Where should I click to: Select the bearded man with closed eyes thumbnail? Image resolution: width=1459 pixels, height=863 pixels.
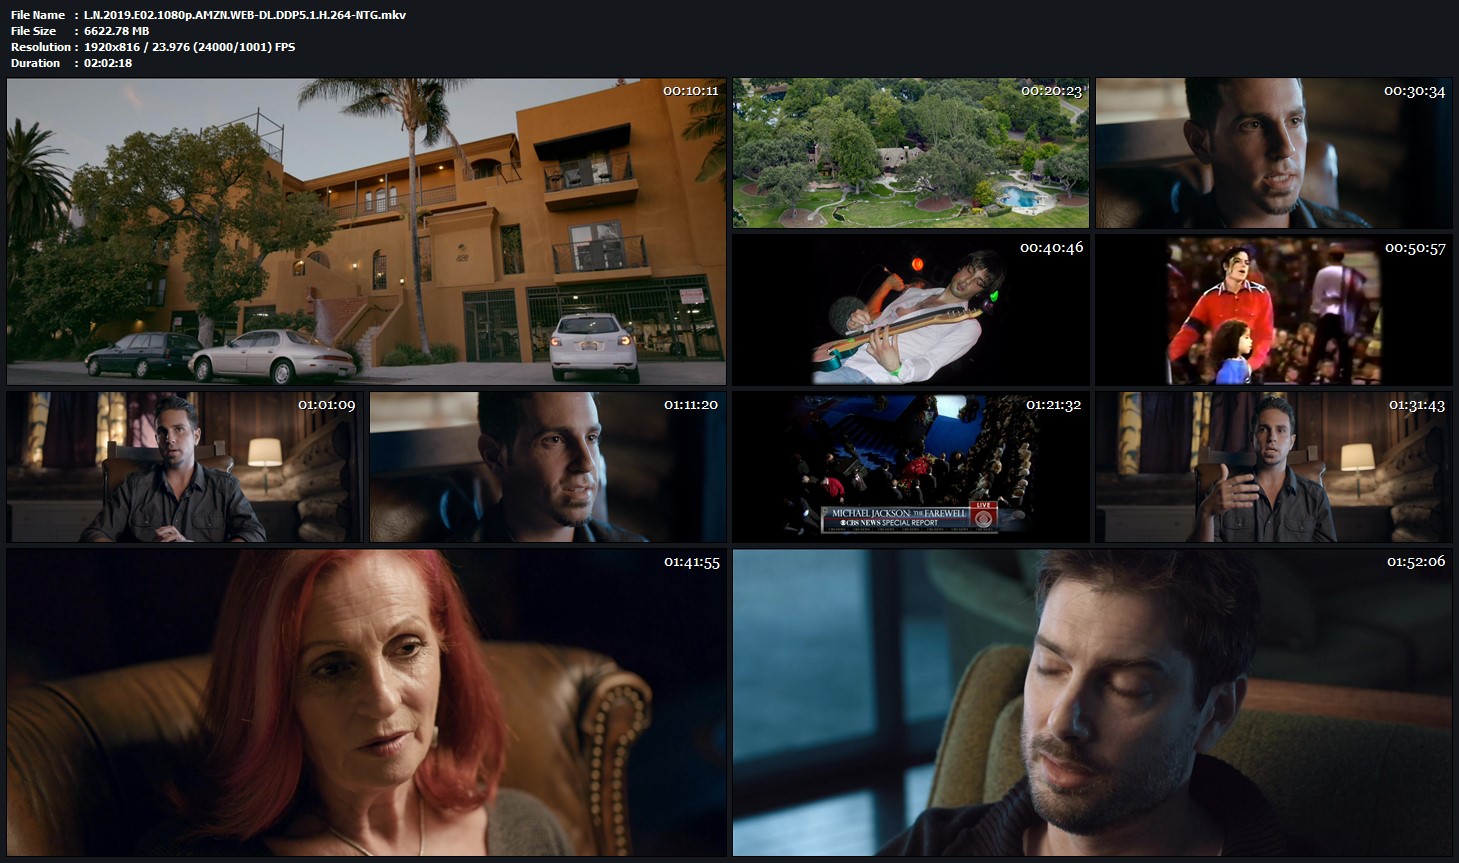1092,702
